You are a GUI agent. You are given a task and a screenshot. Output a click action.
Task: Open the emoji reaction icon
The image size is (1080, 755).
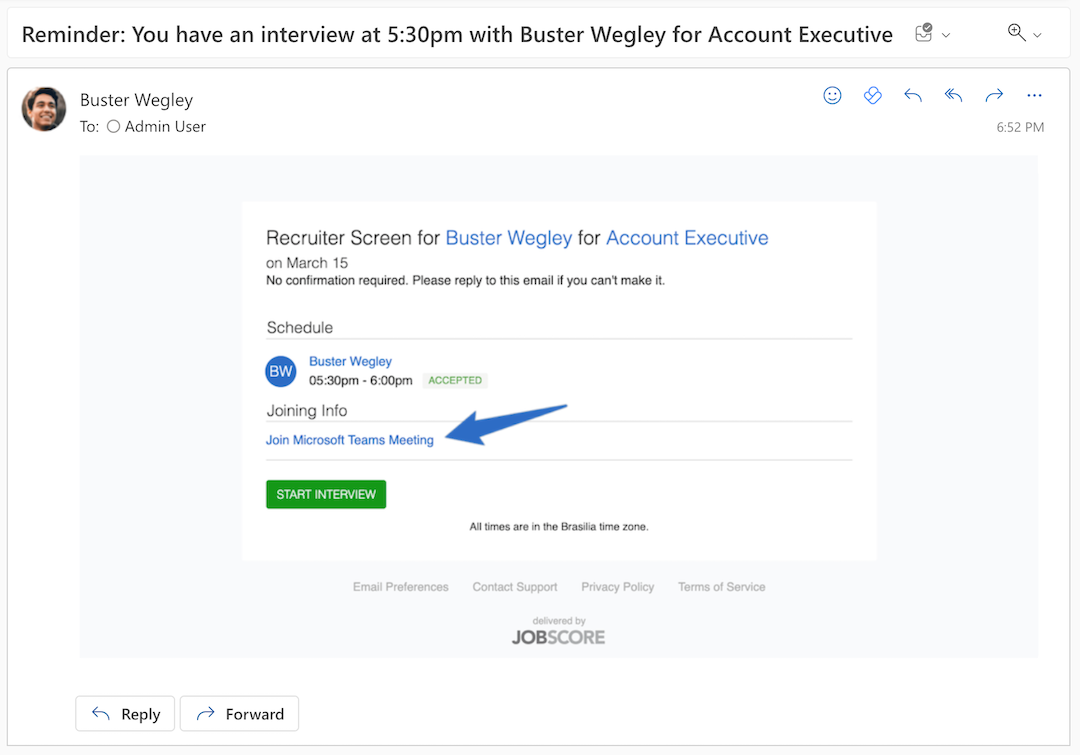(x=832, y=95)
